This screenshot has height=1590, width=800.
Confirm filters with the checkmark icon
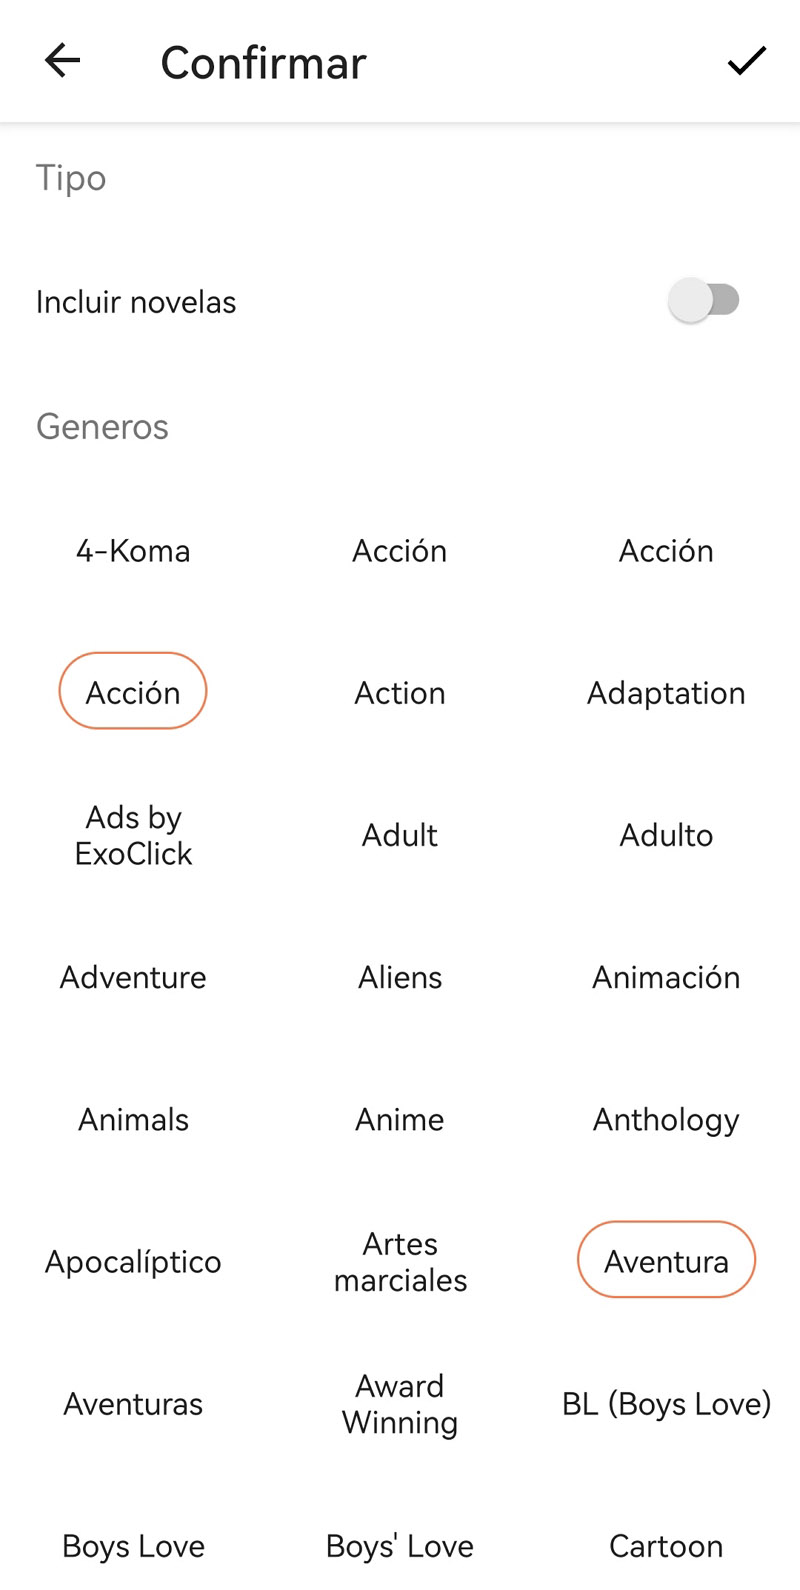(746, 61)
